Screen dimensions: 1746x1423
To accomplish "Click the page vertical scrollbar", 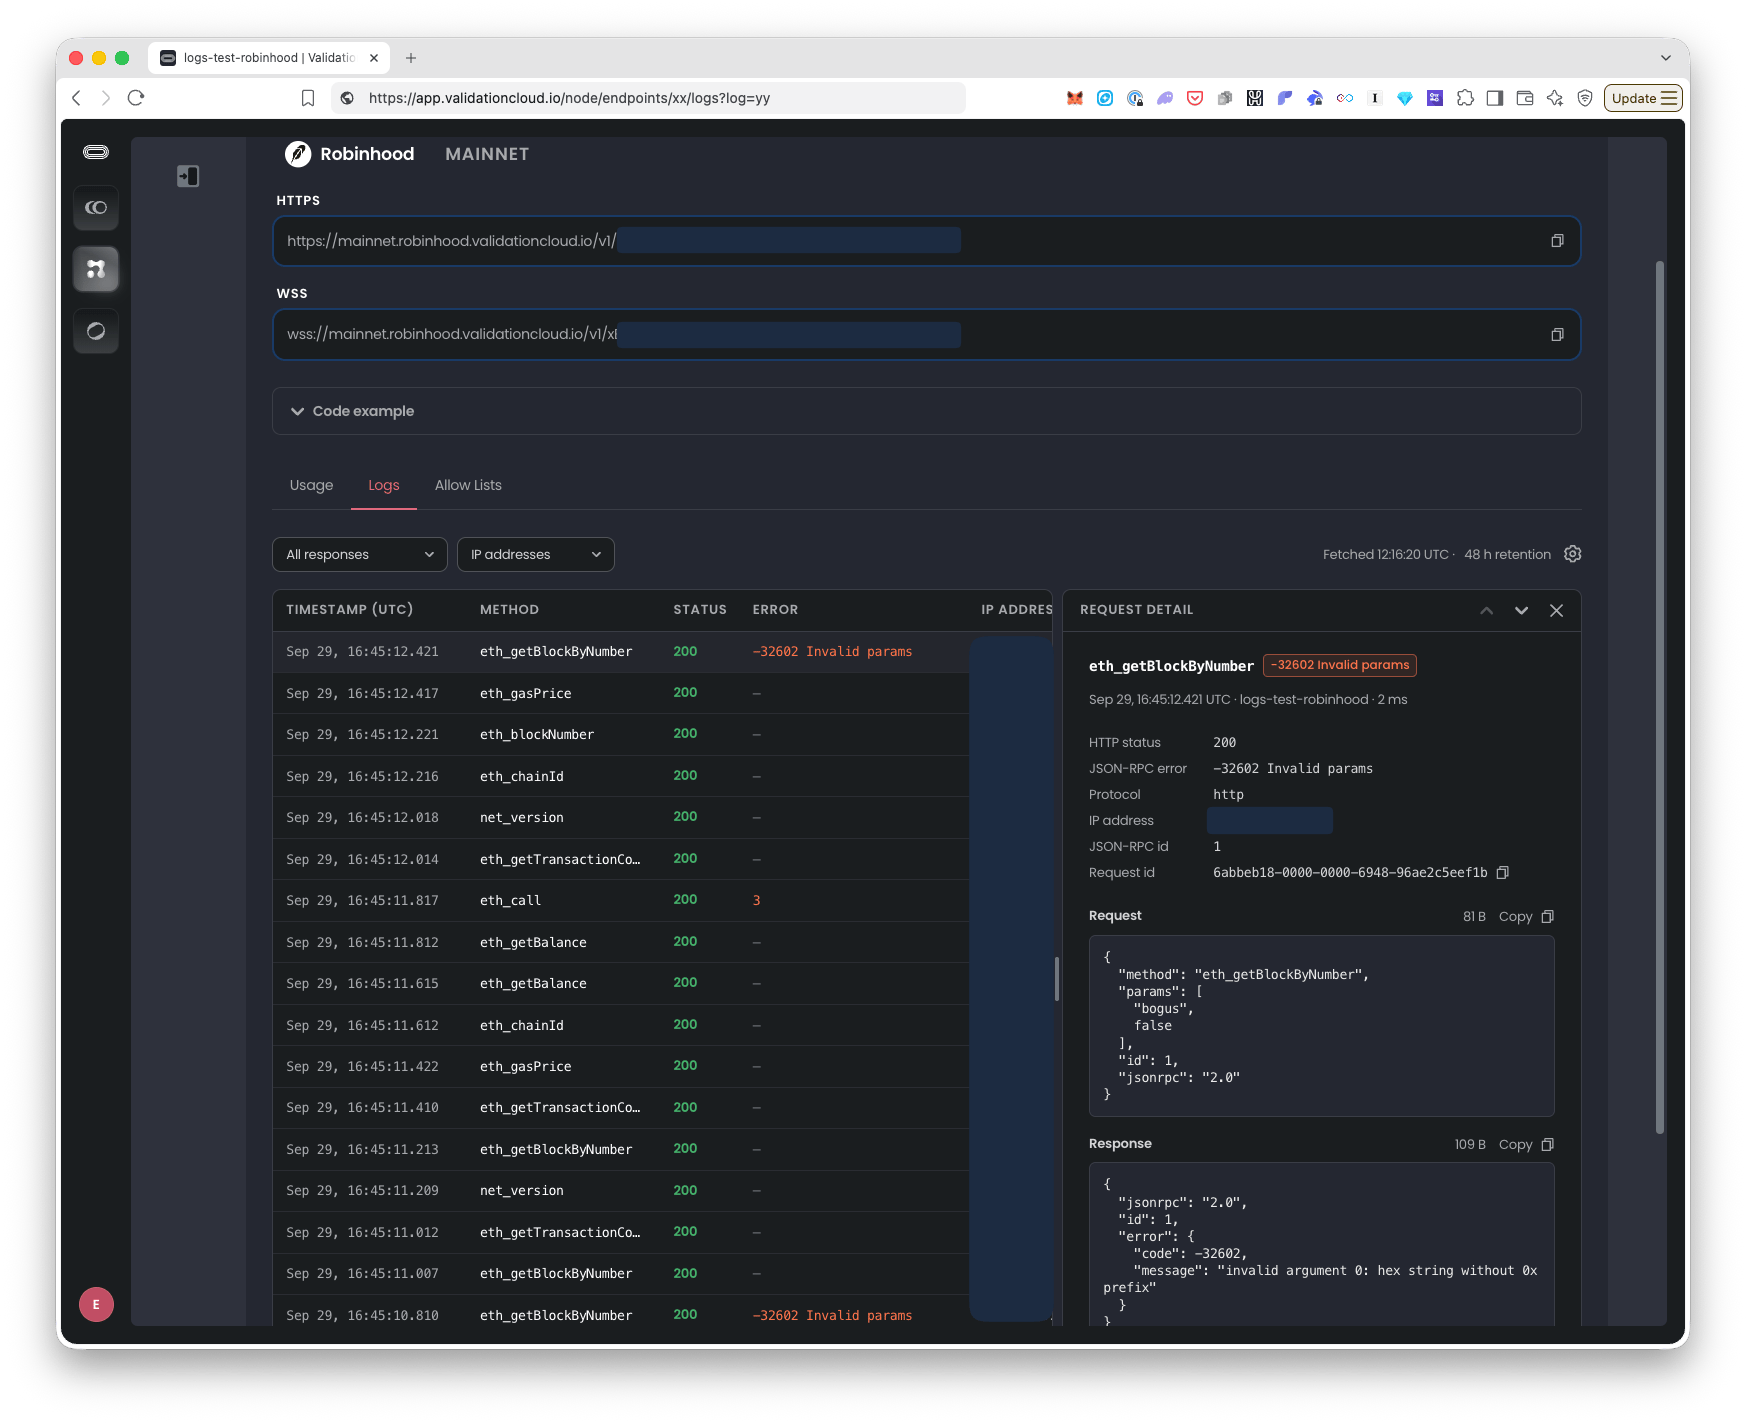I will pos(1660,697).
